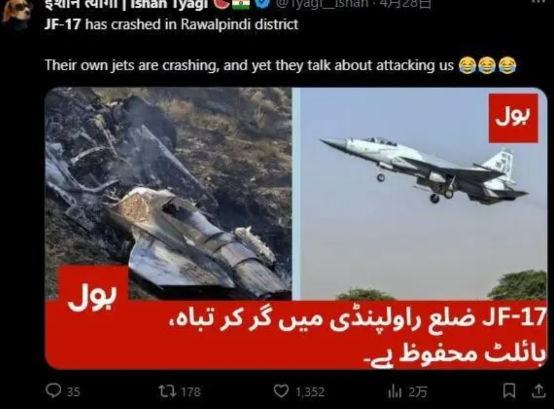
Task: Click the tweet date timestamp
Action: coord(405,4)
